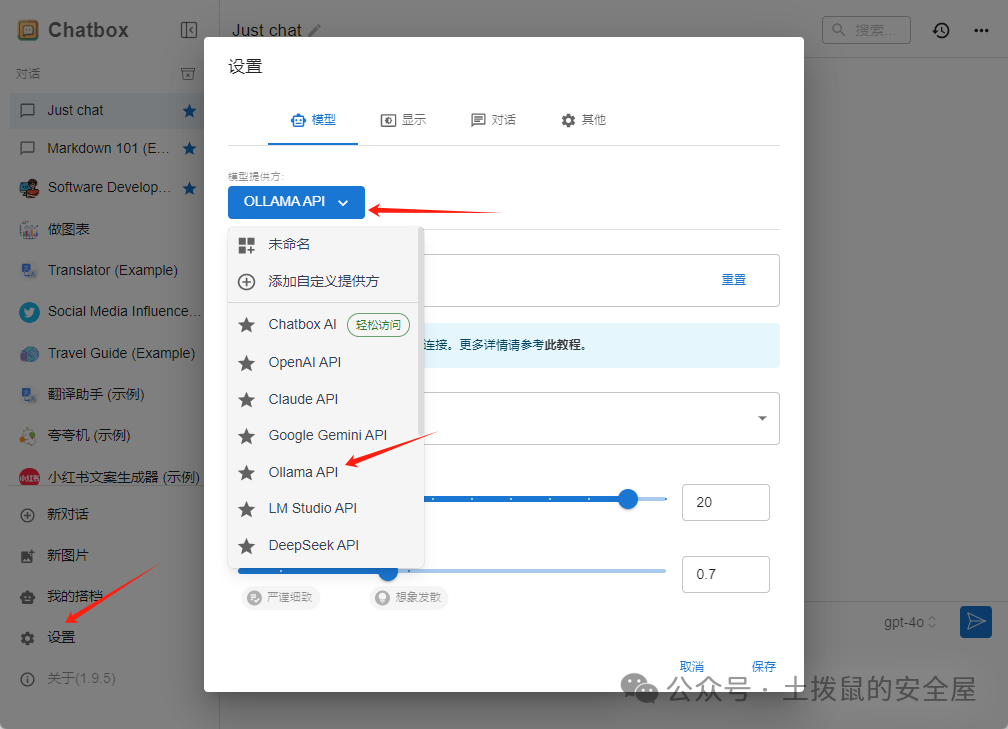Screen dimensions: 1008x729
Task: Switch to the 对话 settings tab
Action: pyautogui.click(x=493, y=120)
